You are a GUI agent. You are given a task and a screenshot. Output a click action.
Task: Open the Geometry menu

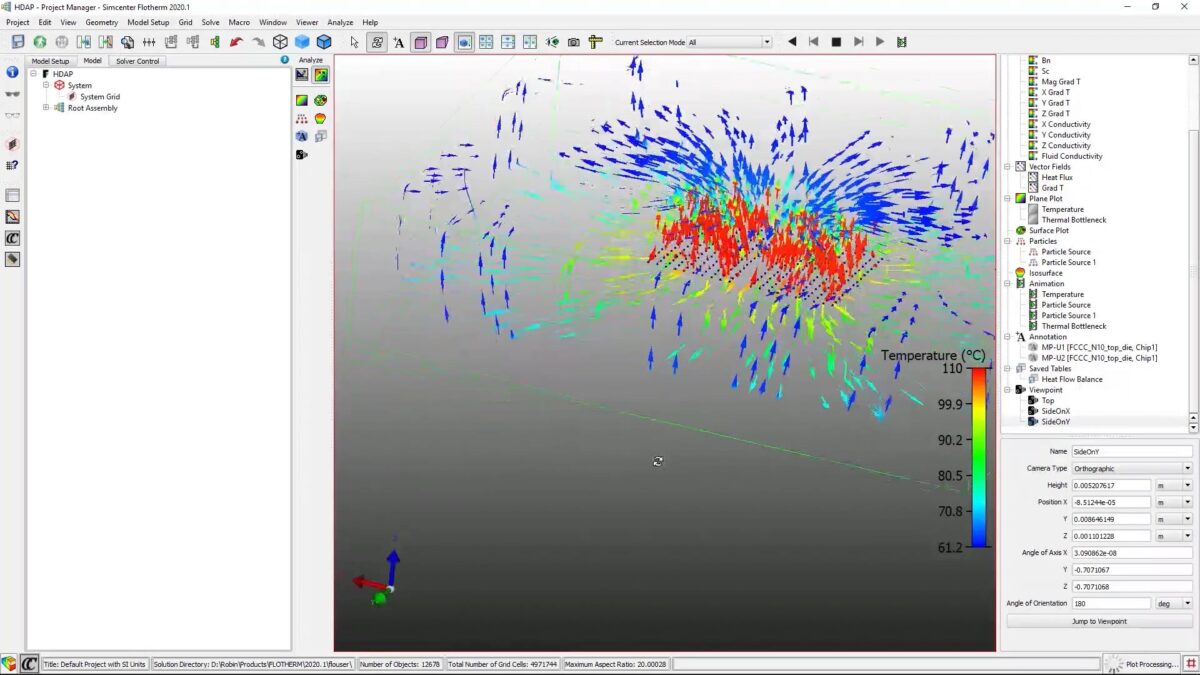pyautogui.click(x=101, y=22)
